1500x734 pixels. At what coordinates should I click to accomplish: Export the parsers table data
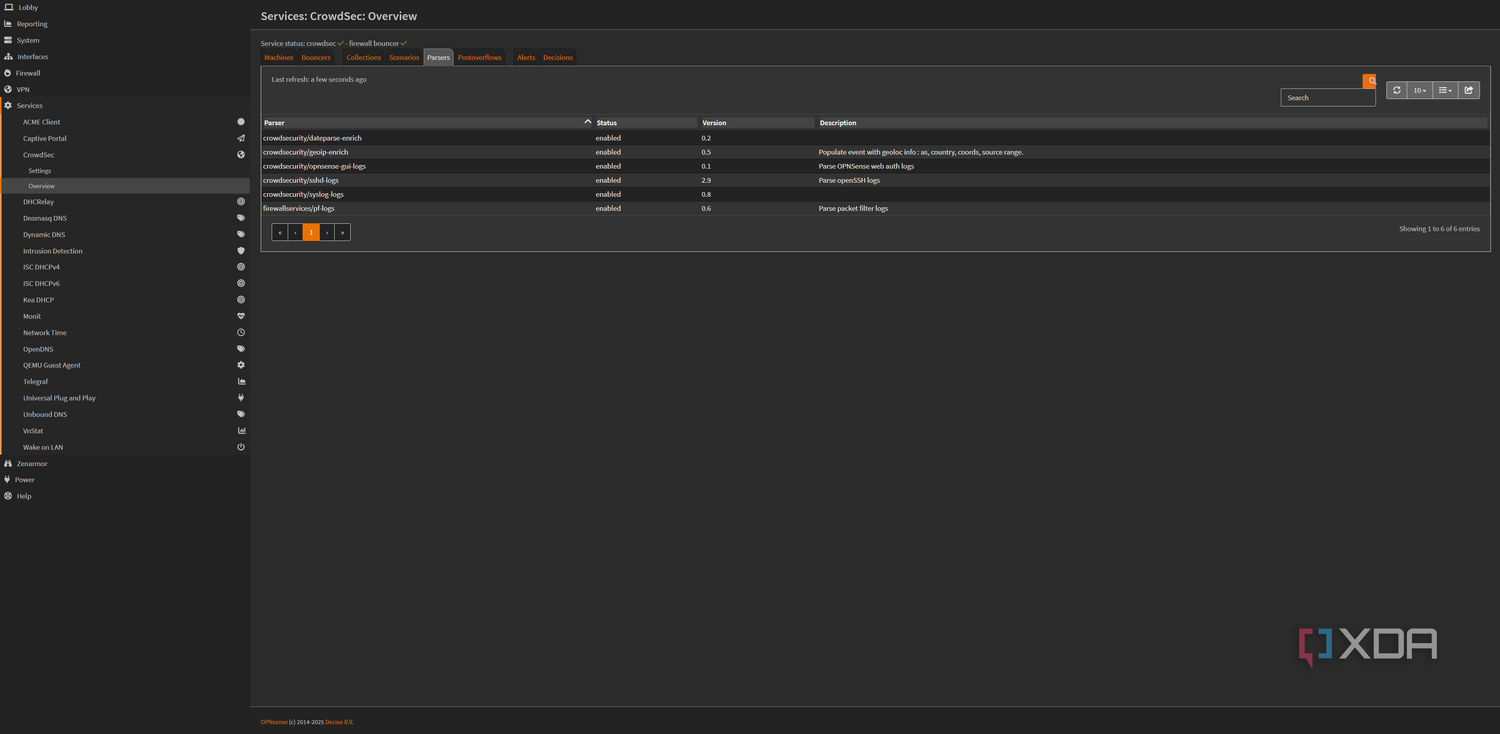click(1469, 90)
